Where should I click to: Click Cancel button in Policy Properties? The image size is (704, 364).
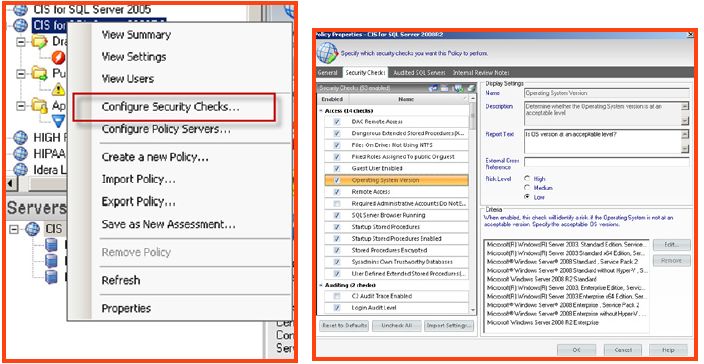coord(622,350)
